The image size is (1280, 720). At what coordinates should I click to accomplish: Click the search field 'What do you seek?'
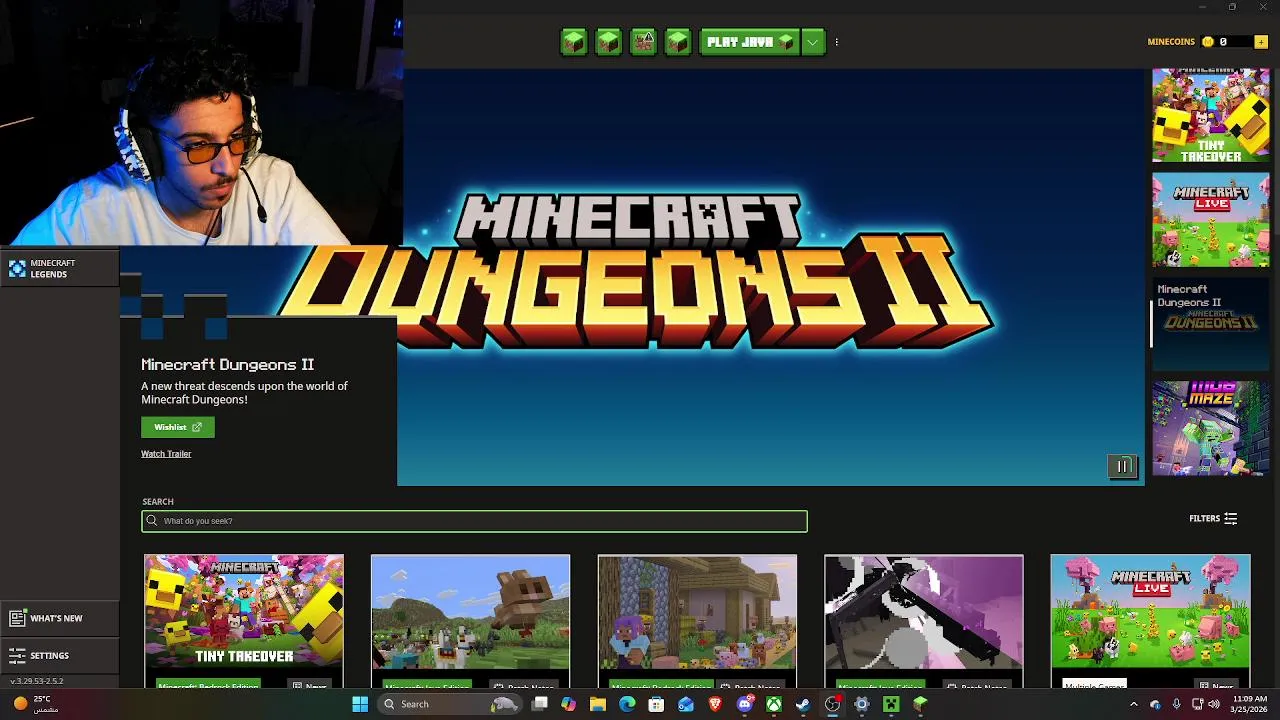point(474,520)
